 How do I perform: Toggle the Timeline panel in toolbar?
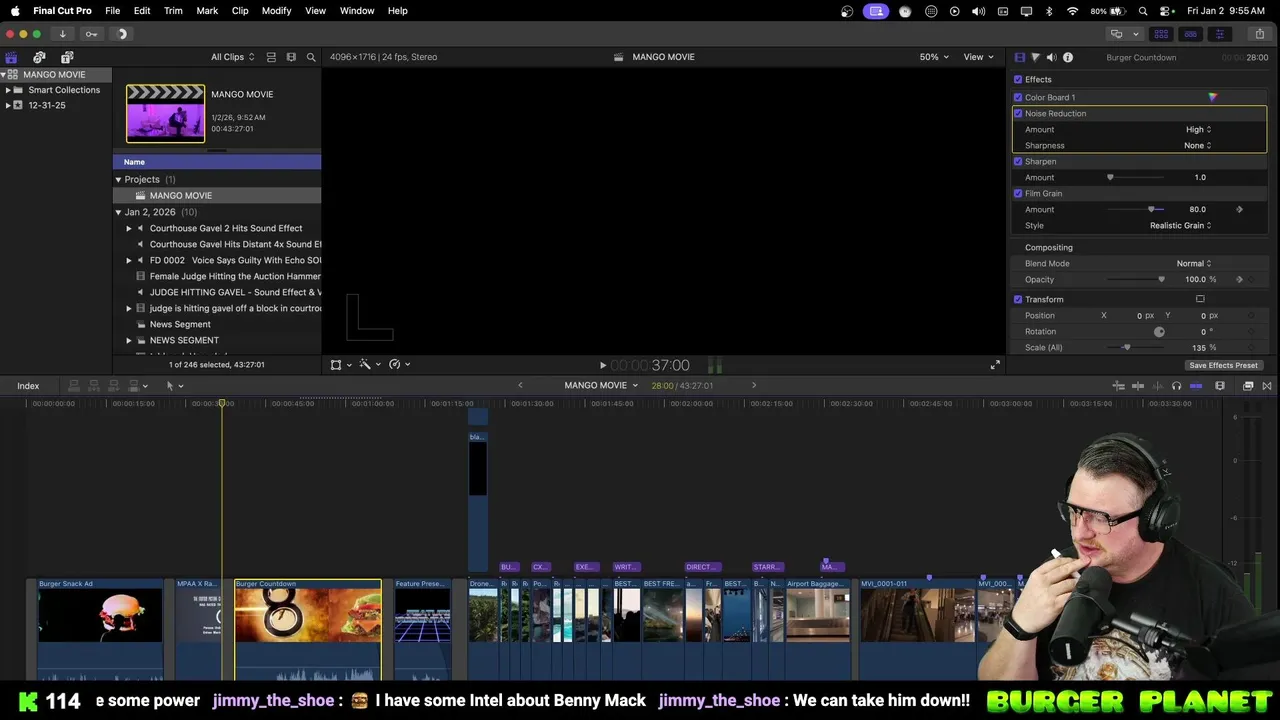coord(1190,34)
